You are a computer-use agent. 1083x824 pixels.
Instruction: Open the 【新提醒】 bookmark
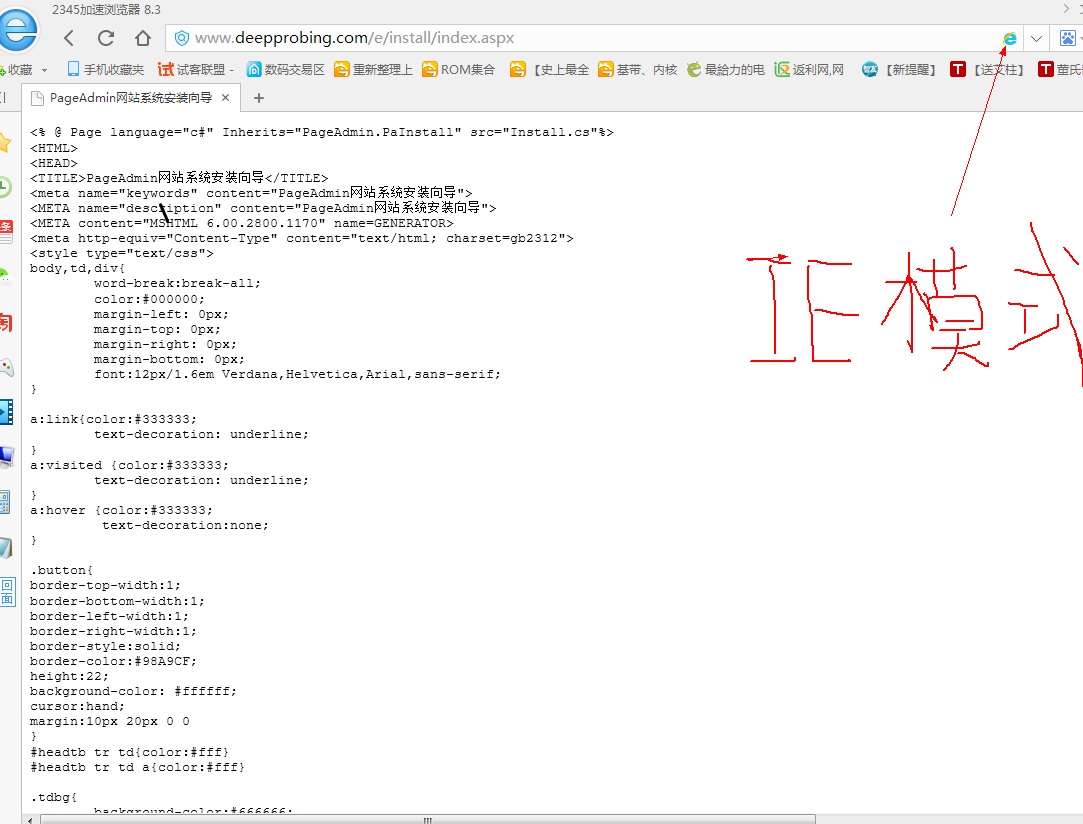(899, 70)
